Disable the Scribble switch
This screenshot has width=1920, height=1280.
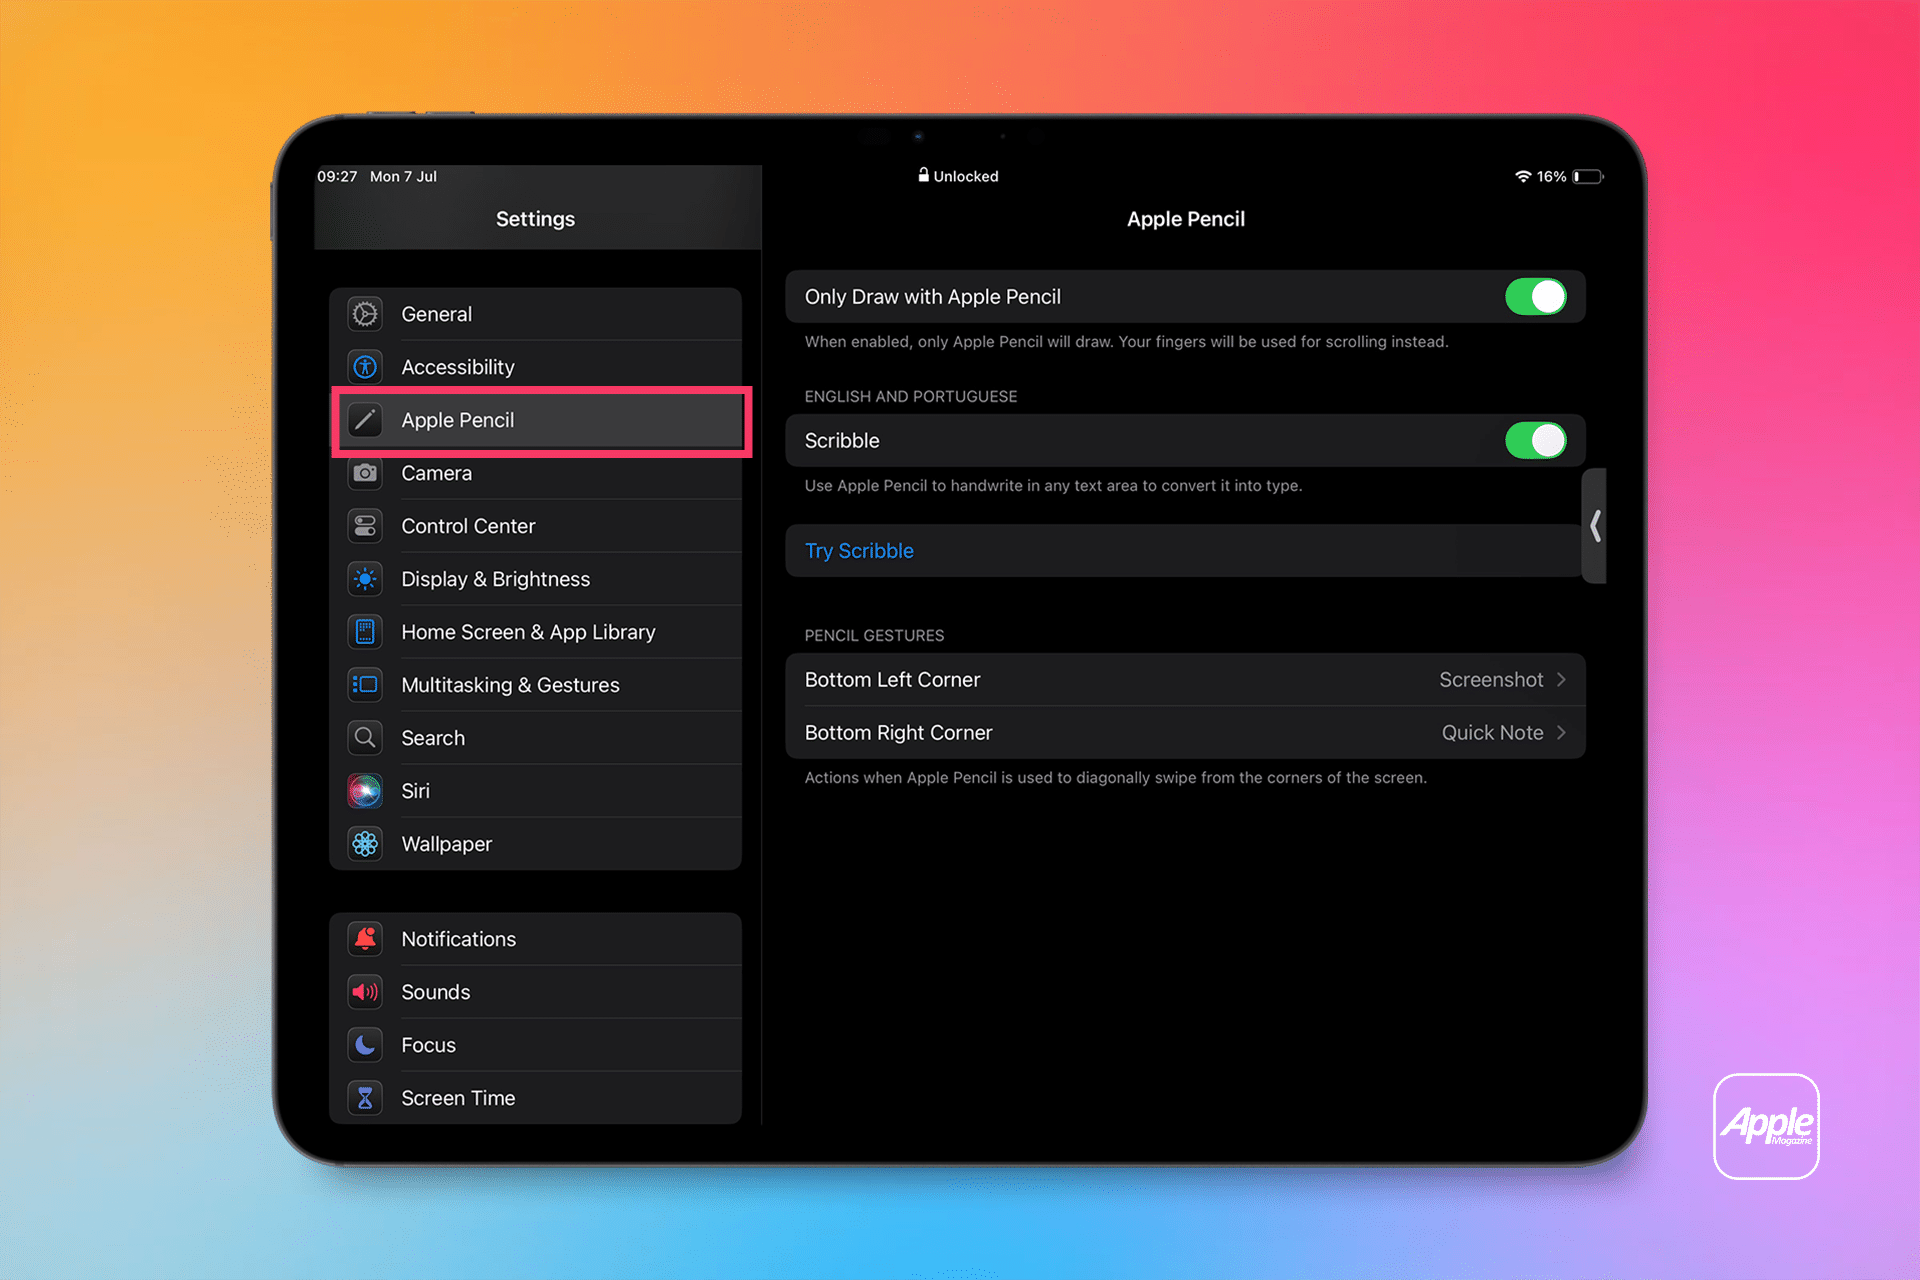click(x=1536, y=441)
